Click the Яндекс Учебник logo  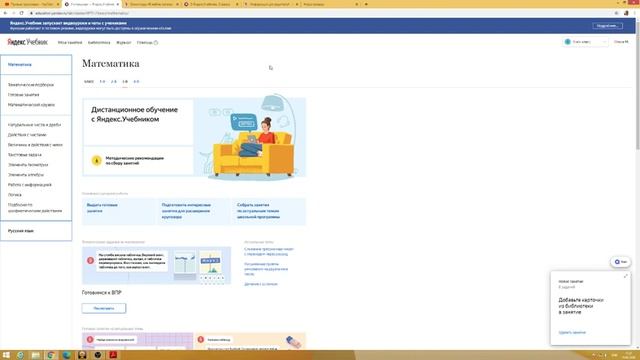tap(27, 42)
